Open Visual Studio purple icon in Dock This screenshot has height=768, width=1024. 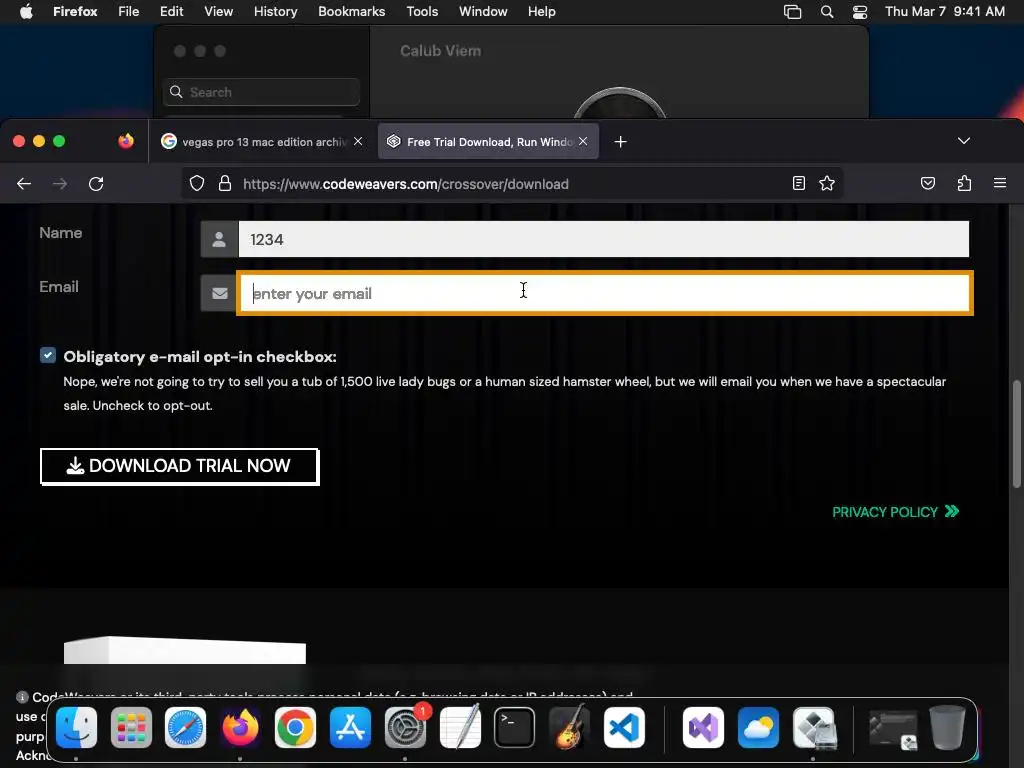tap(703, 727)
